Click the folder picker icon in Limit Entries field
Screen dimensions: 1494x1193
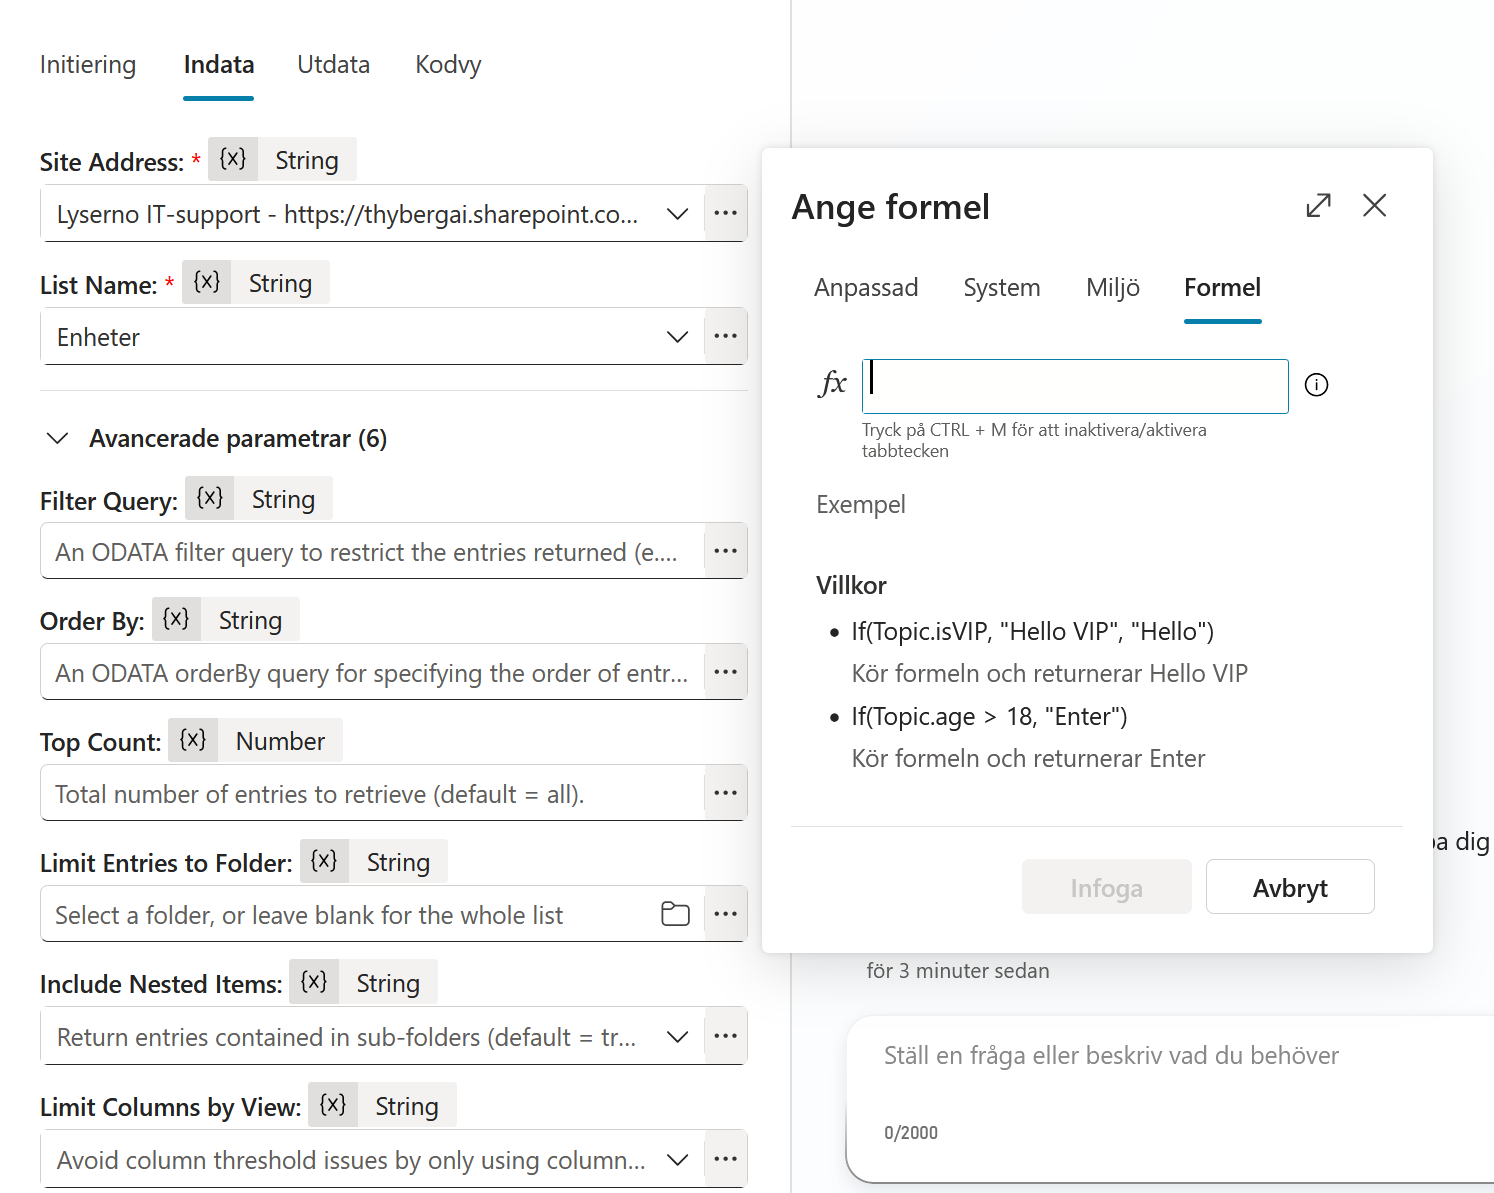point(676,914)
